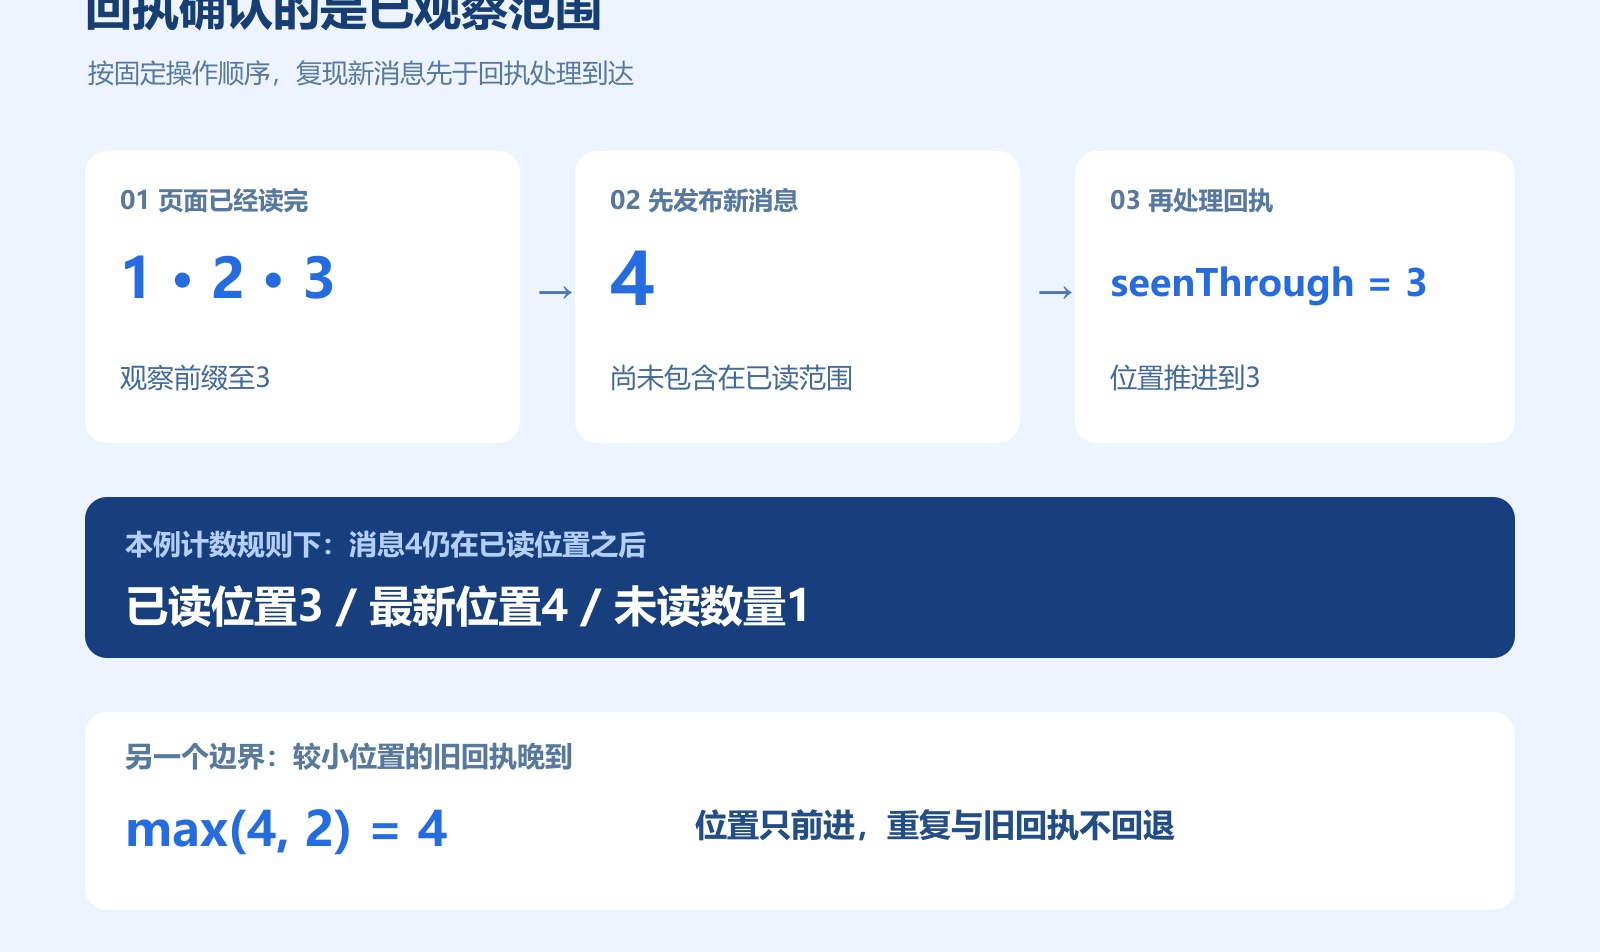The height and width of the screenshot is (952, 1600).
Task: Click the number sequence '1 · 2 · 3'
Action: pyautogui.click(x=227, y=278)
